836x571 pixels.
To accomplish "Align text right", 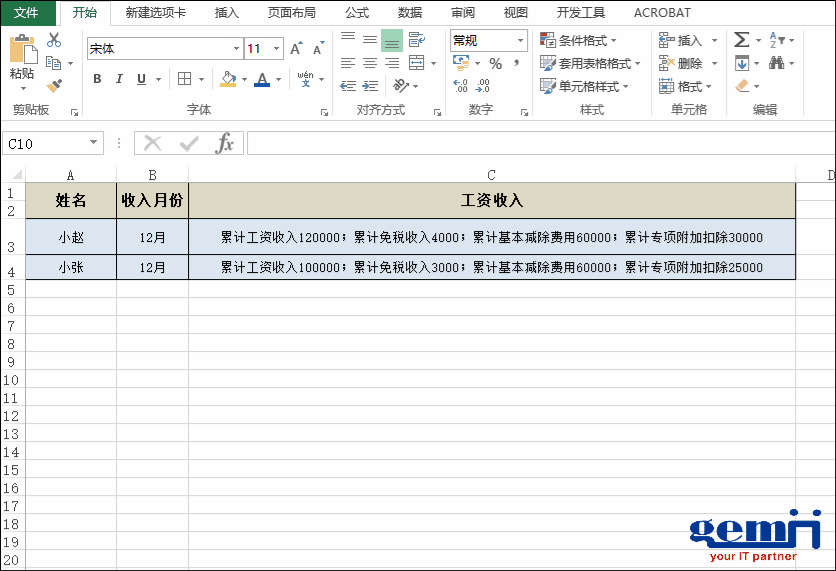I will pos(392,63).
